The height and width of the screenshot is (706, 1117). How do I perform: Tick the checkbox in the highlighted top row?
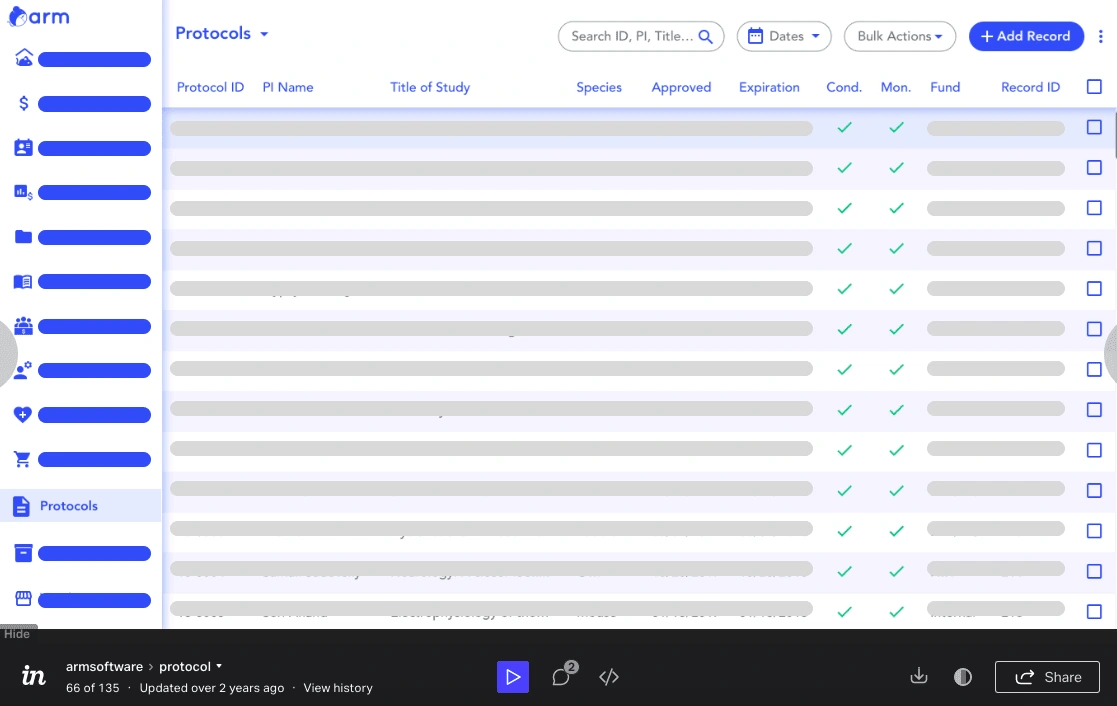[1094, 127]
